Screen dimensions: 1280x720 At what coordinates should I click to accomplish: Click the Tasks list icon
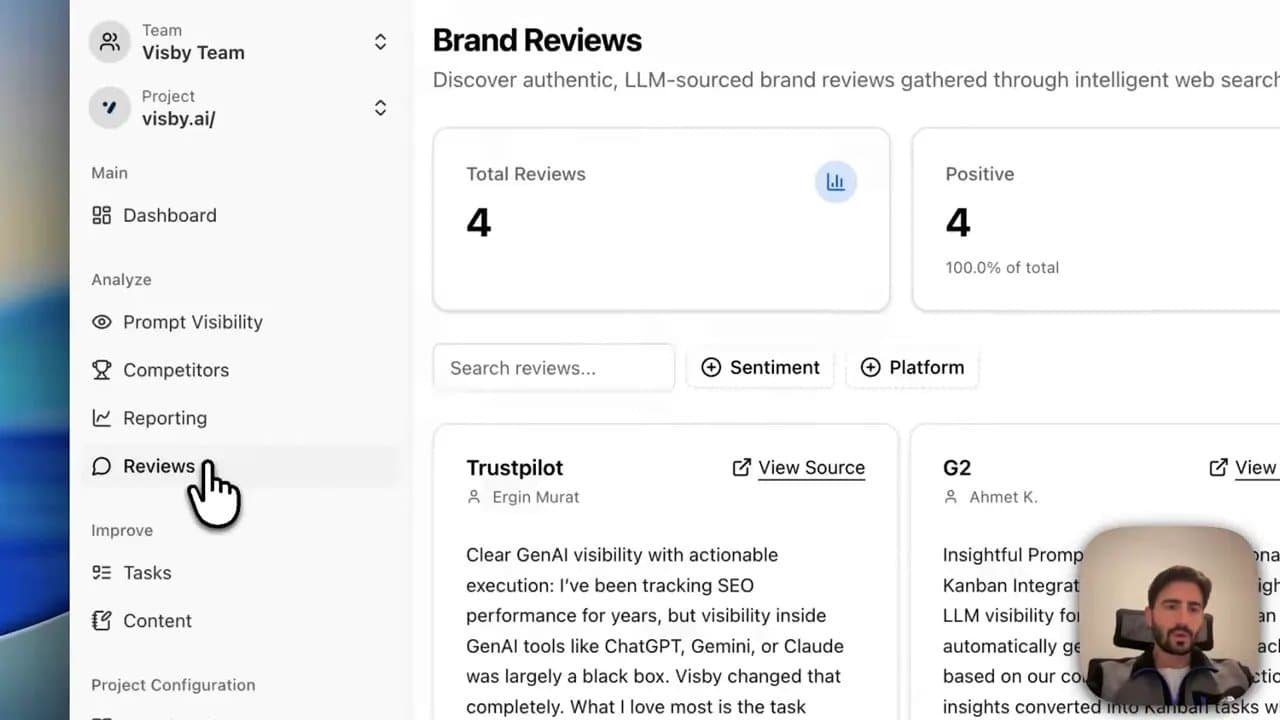click(101, 573)
